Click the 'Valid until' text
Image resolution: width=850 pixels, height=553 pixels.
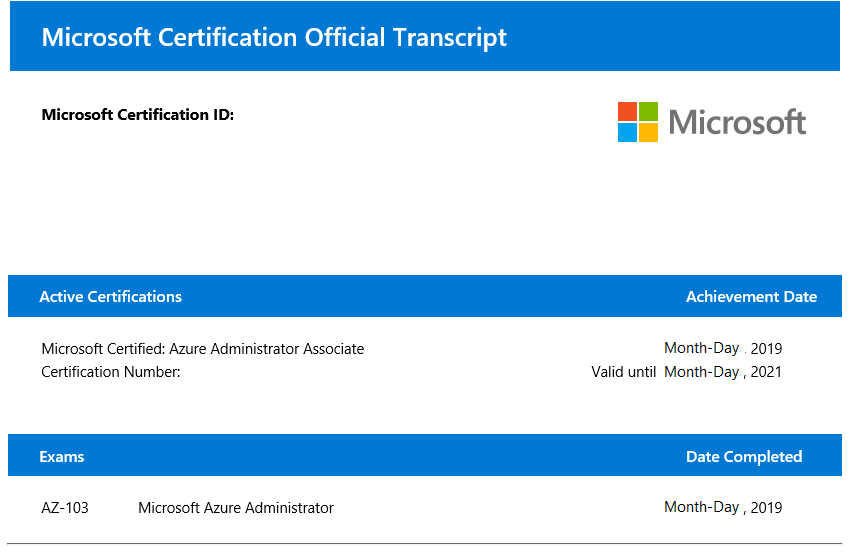pyautogui.click(x=623, y=372)
